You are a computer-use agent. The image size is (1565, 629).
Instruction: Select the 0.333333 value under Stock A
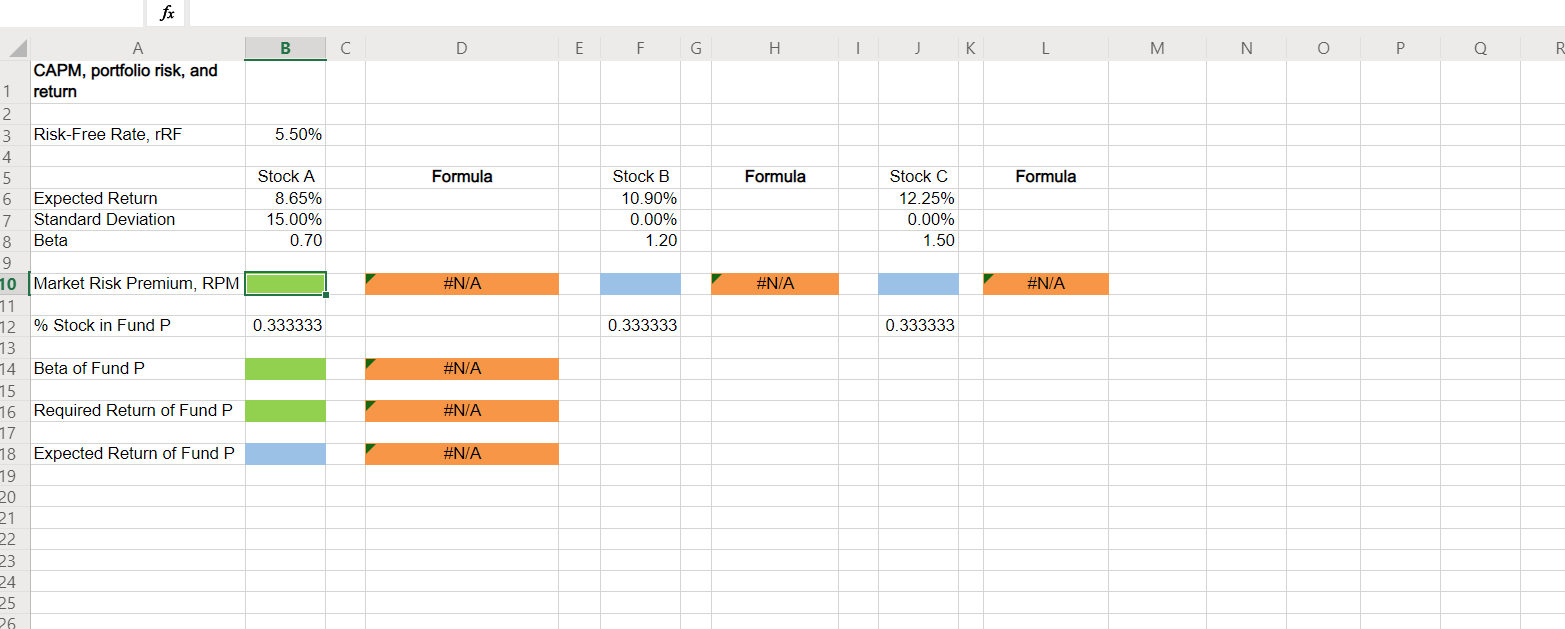click(285, 325)
